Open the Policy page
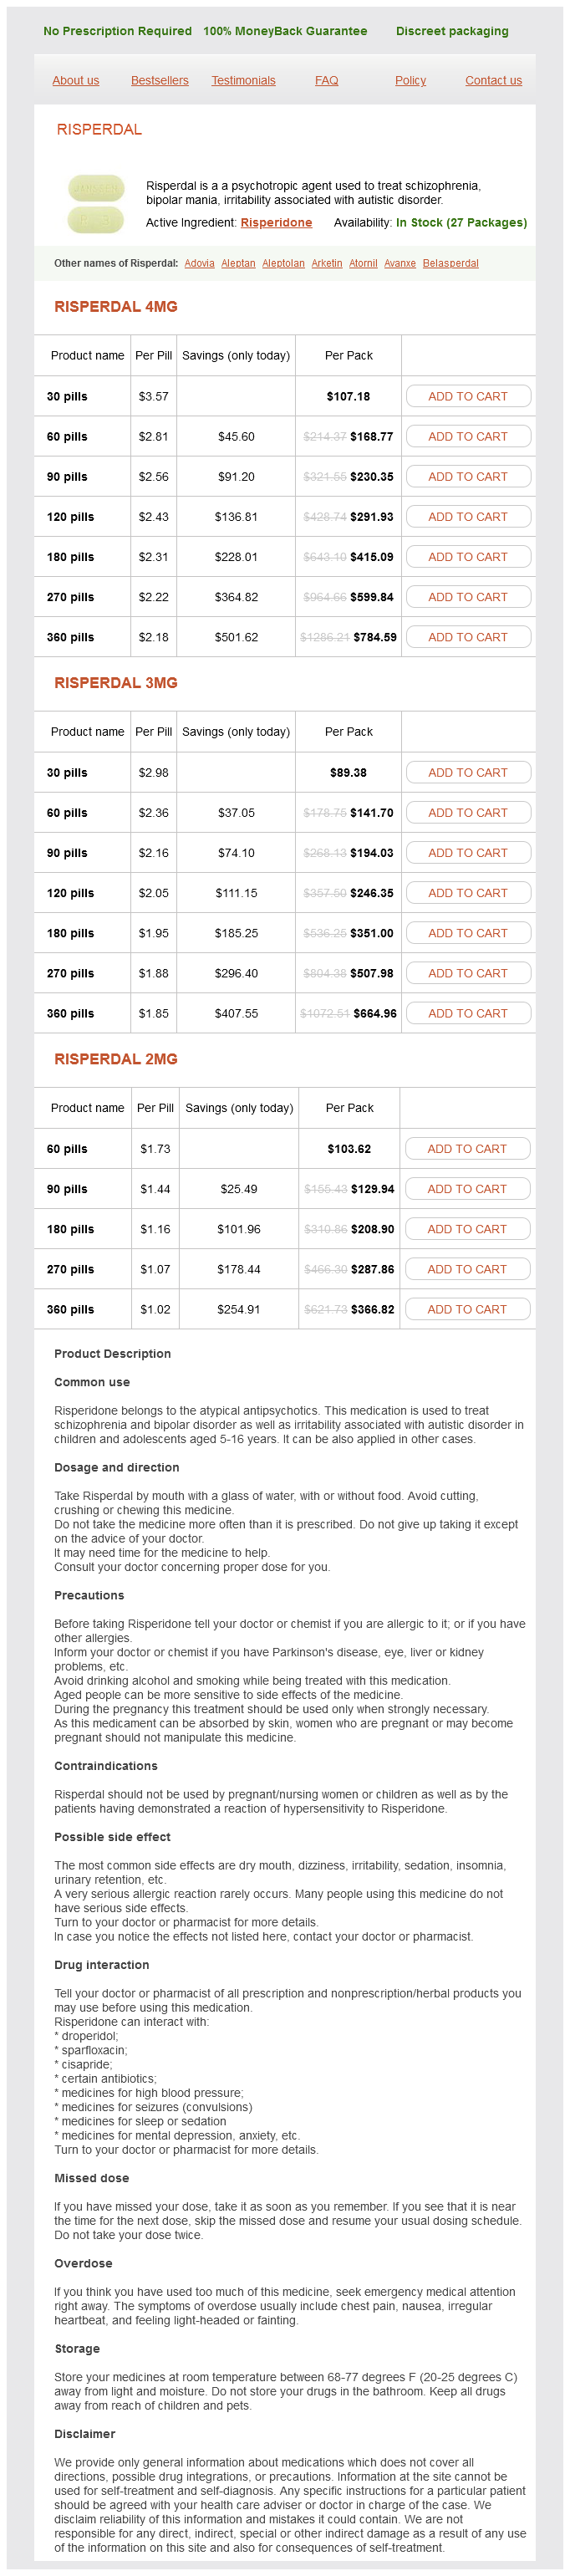 [410, 80]
